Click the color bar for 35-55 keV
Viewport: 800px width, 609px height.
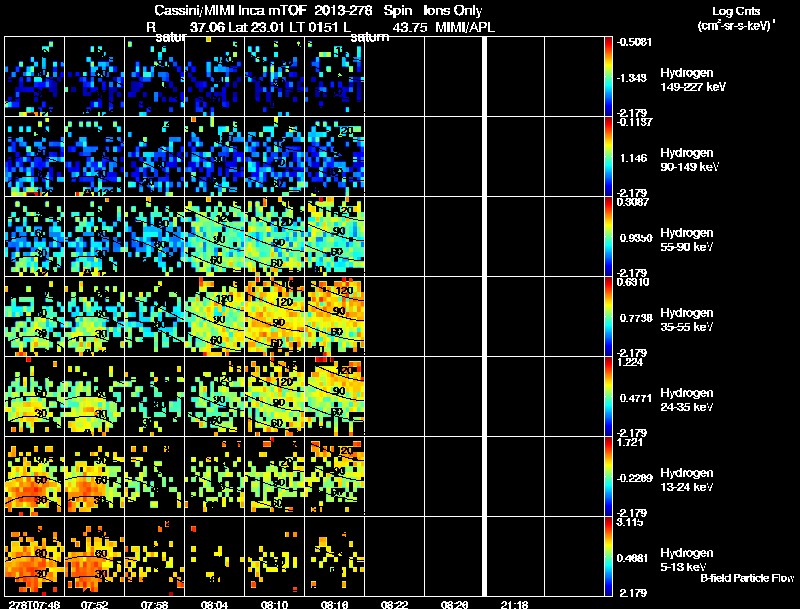point(608,317)
